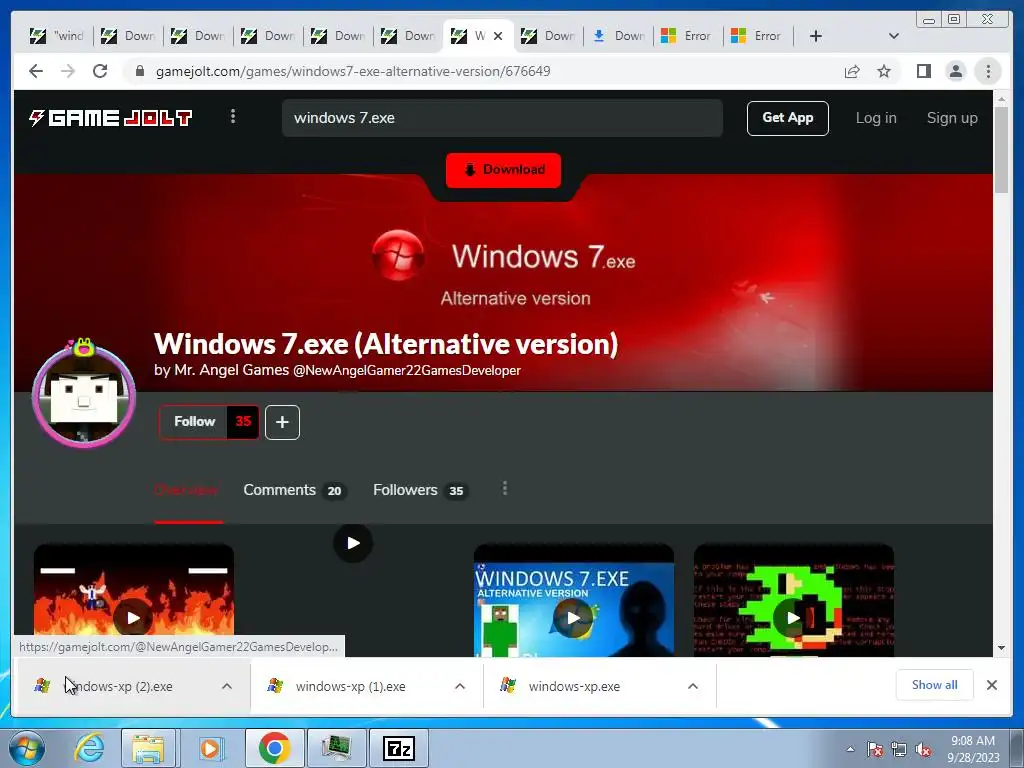Bookmark this page with the star icon
Image resolution: width=1024 pixels, height=768 pixels.
[884, 71]
